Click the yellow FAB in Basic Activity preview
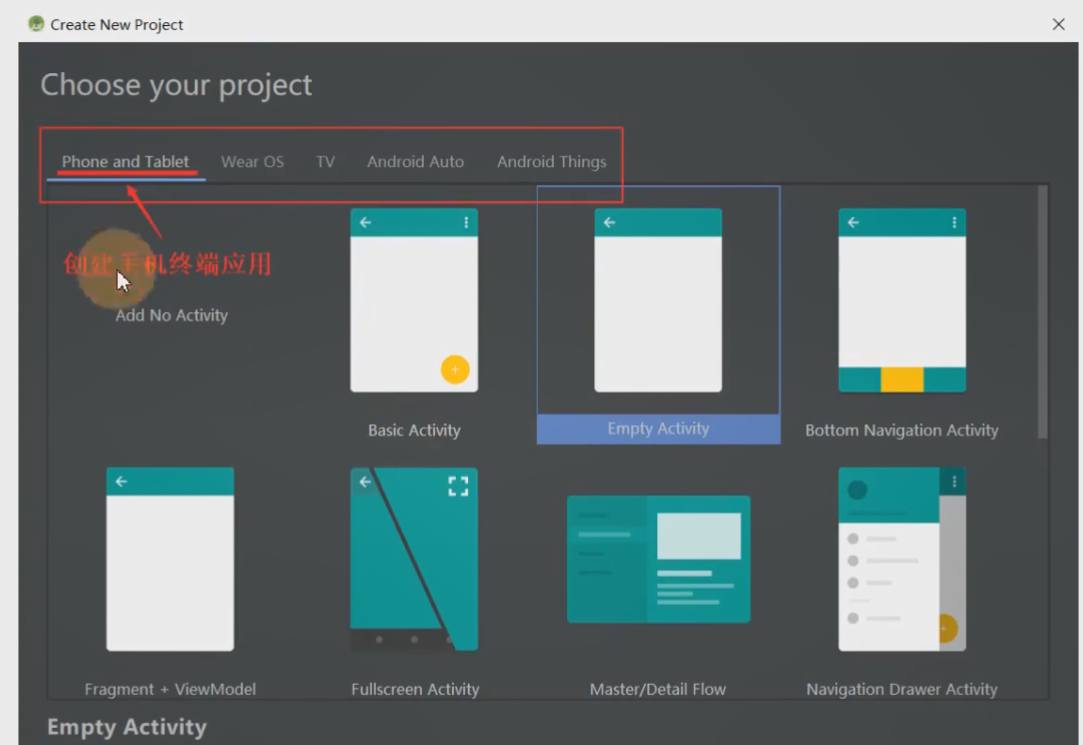 454,369
